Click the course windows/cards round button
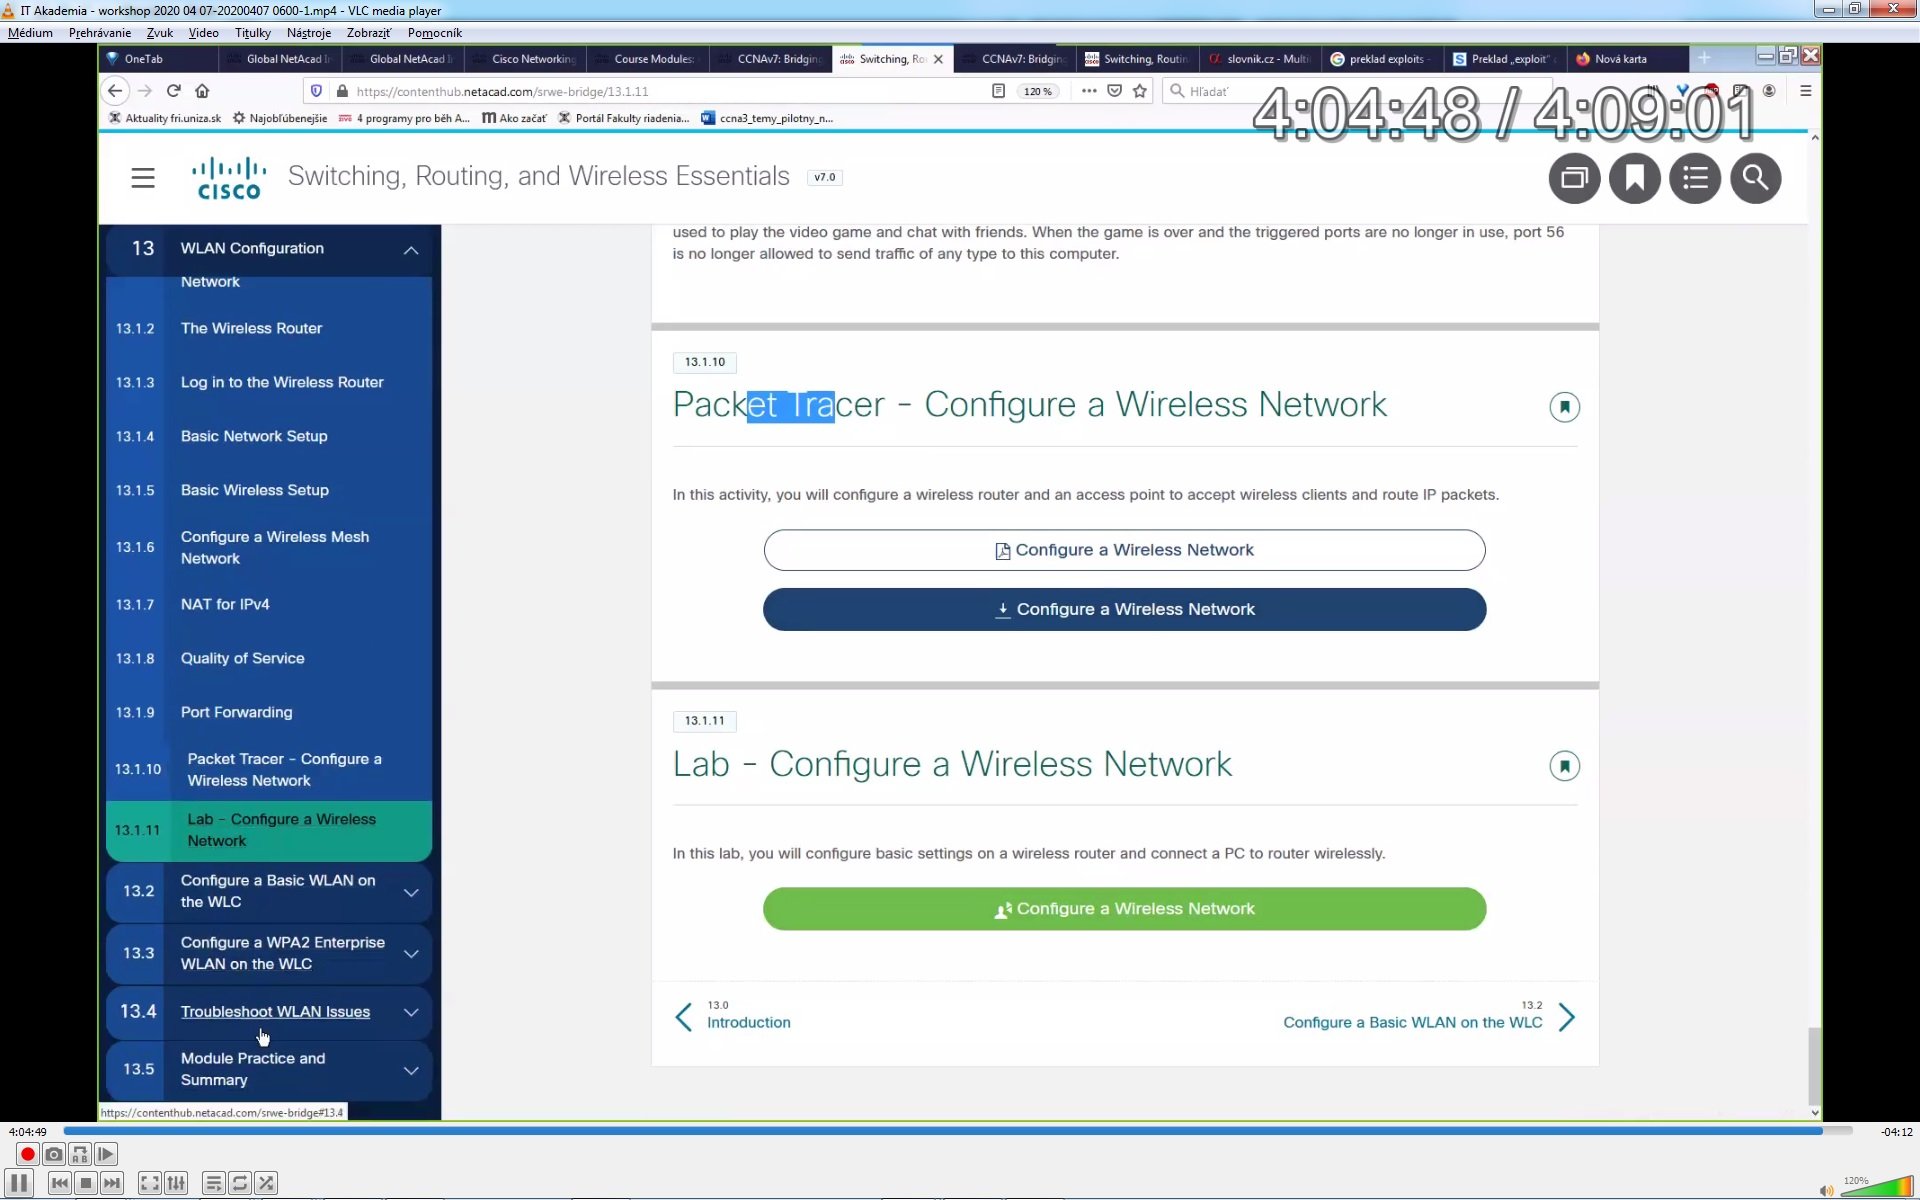The image size is (1920, 1200). (x=1574, y=178)
